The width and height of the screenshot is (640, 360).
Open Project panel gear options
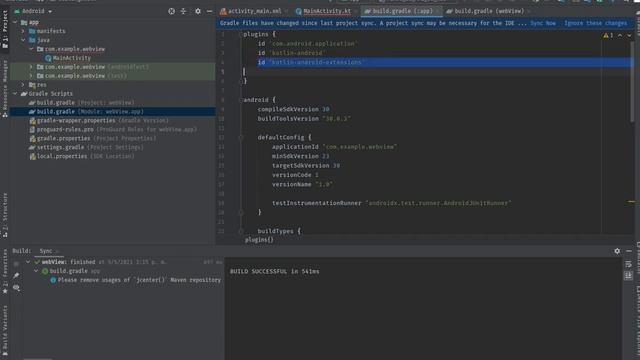pos(198,11)
